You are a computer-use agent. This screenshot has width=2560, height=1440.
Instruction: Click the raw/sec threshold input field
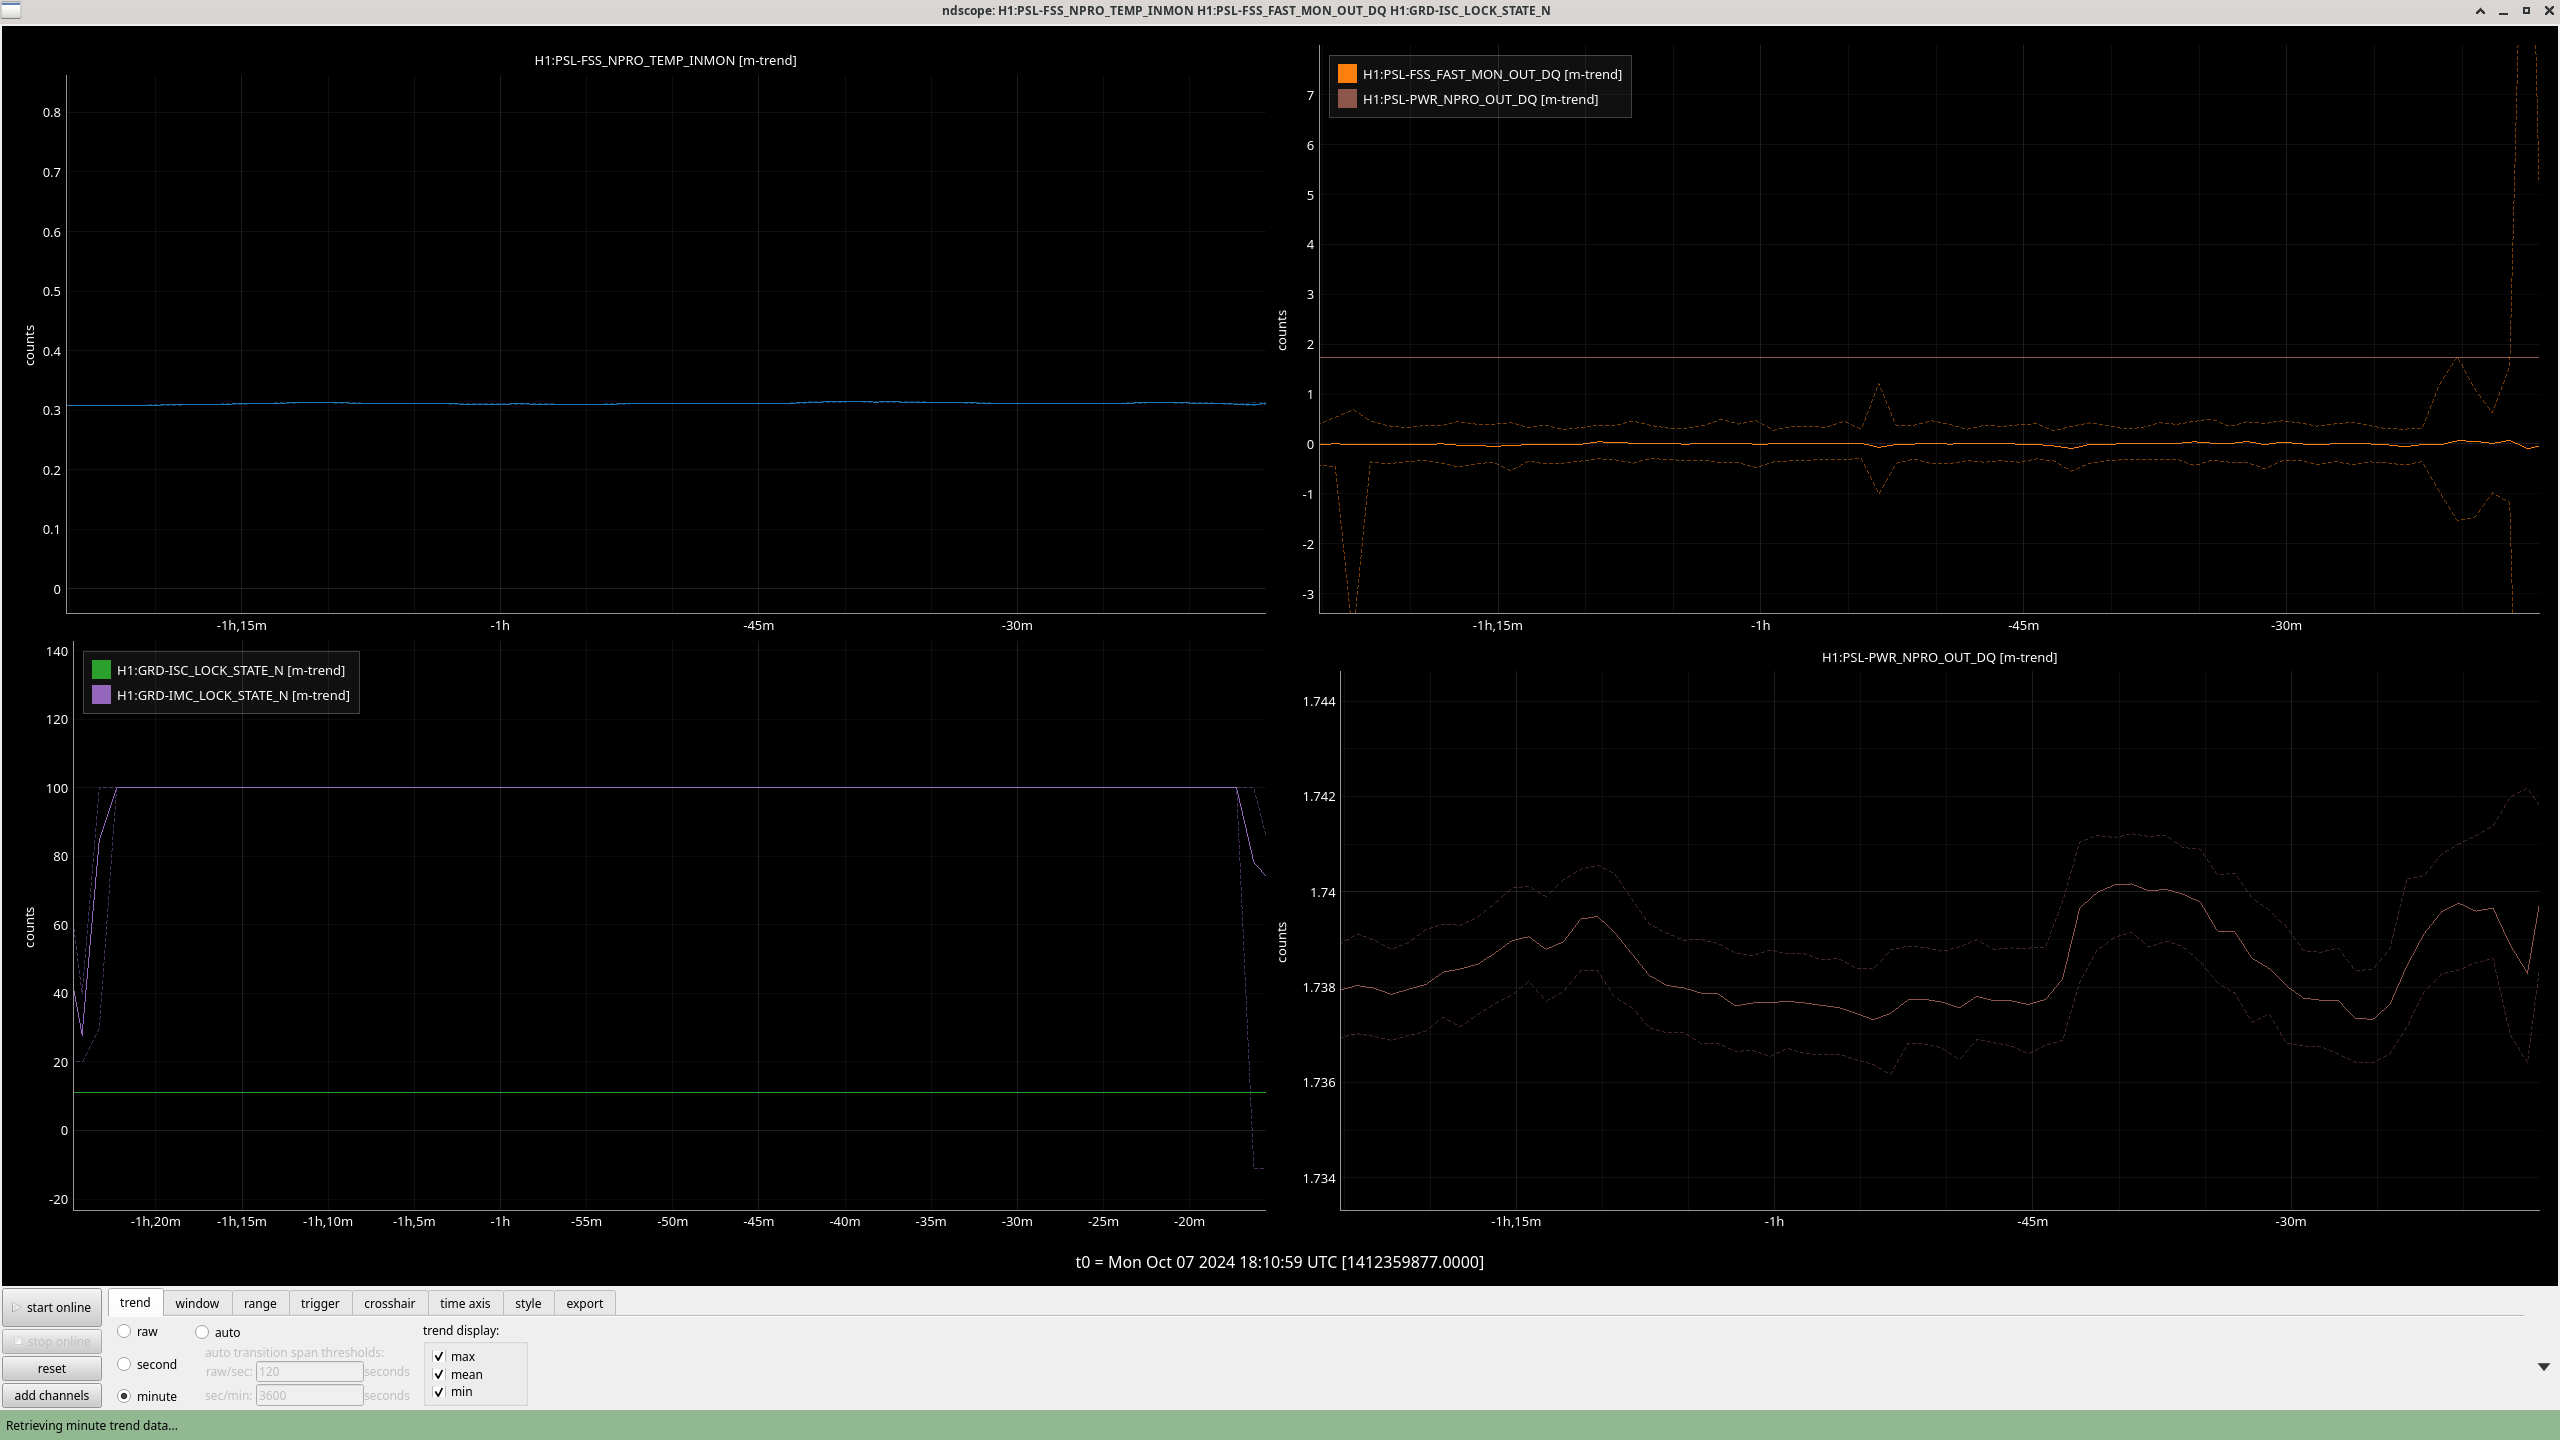point(309,1372)
